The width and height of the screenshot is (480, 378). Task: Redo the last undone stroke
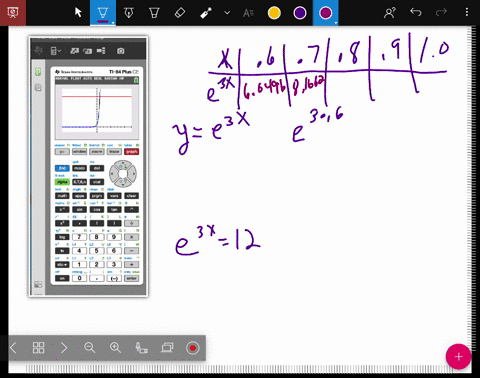point(441,12)
